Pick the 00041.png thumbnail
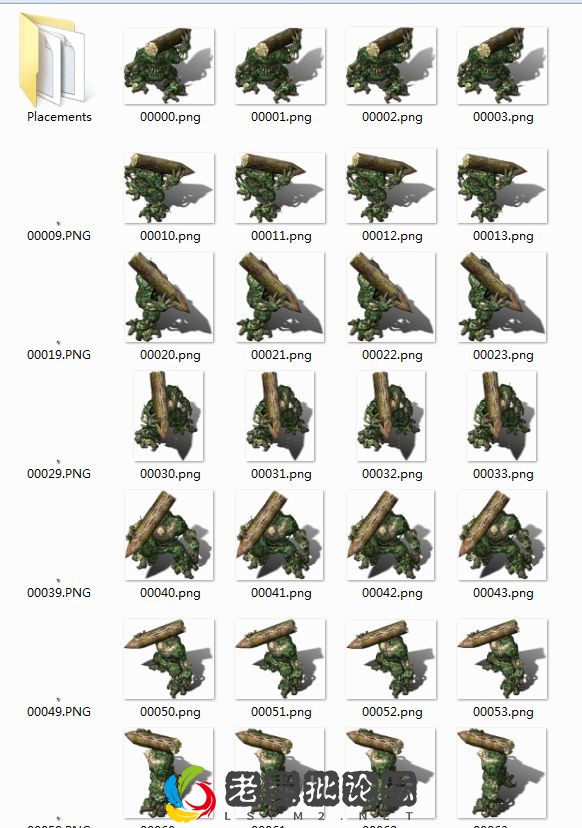This screenshot has height=828, width=582. (x=280, y=535)
